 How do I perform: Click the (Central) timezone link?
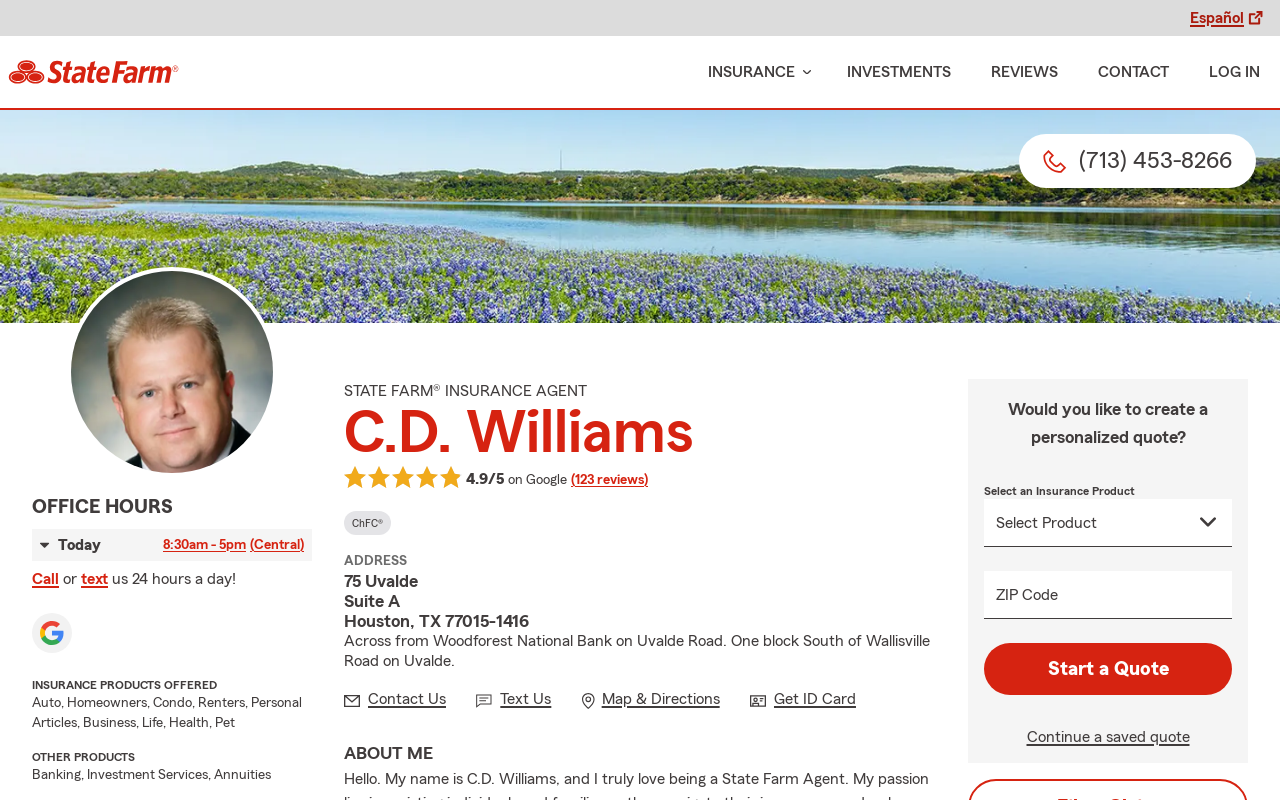(x=277, y=545)
